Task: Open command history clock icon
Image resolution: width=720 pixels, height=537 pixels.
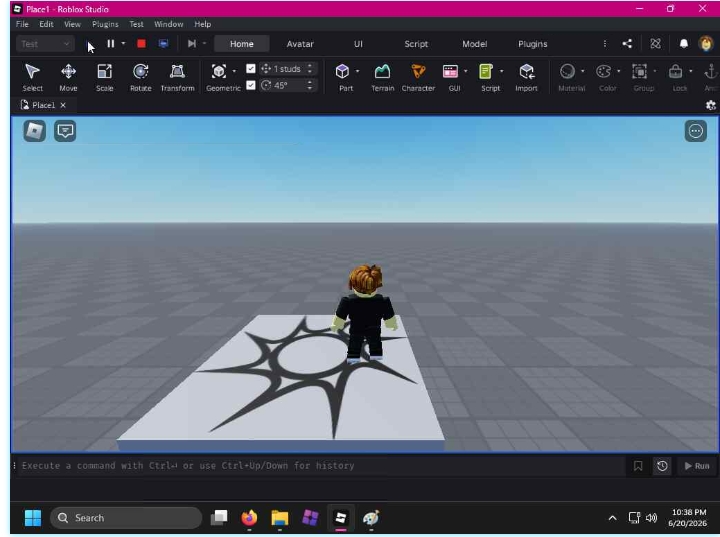Action: (662, 466)
